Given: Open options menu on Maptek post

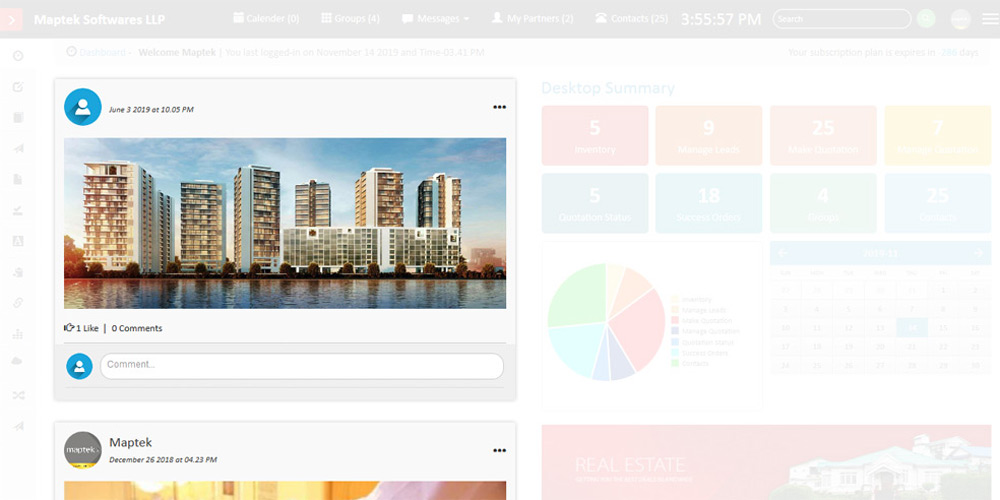Looking at the screenshot, I should click(x=499, y=451).
